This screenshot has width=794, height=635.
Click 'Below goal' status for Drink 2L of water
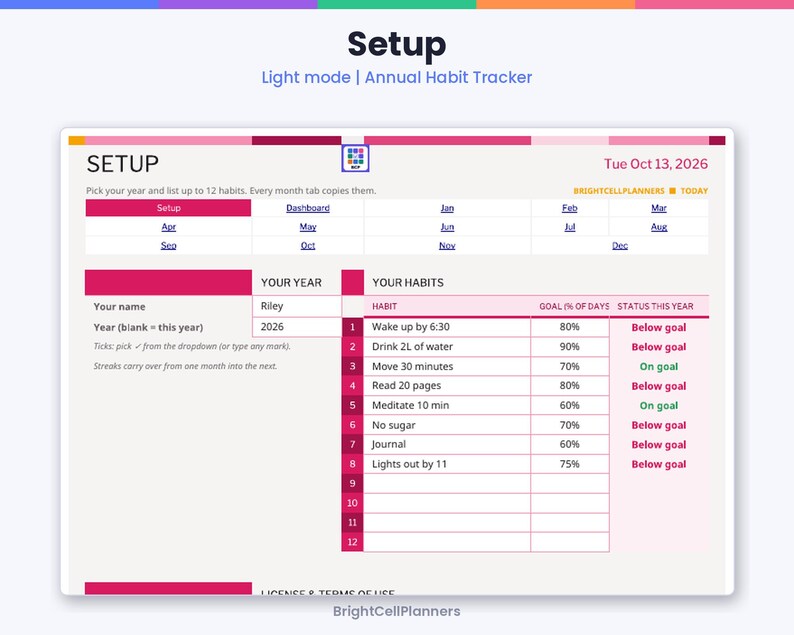click(x=659, y=347)
